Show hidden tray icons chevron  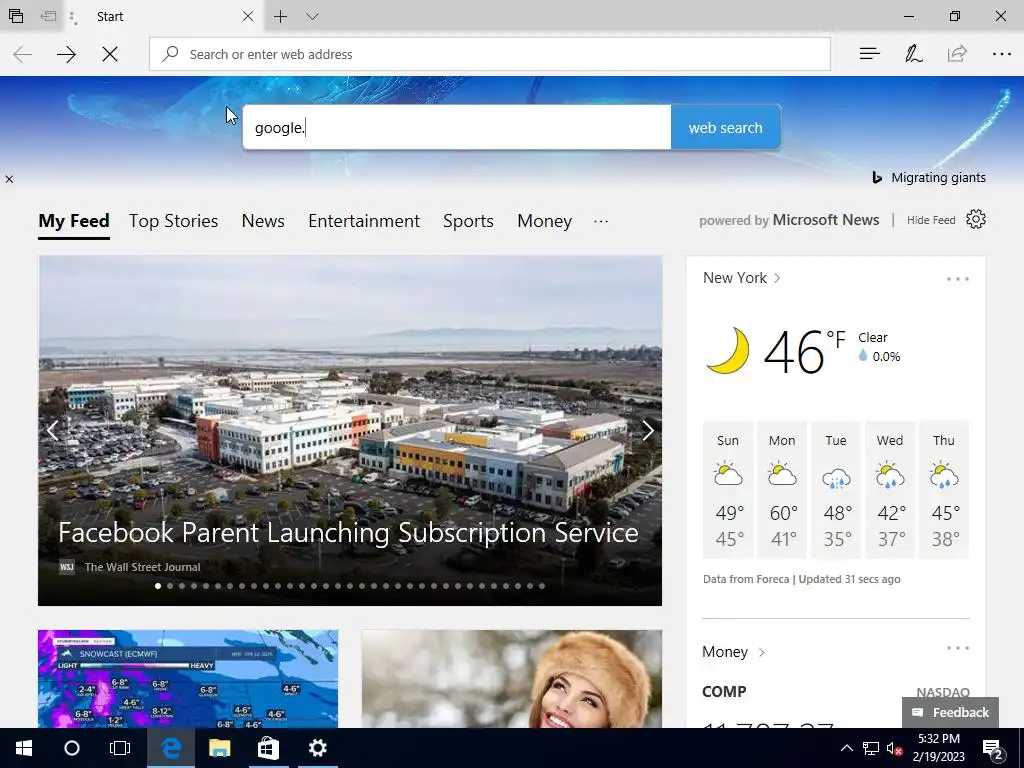[846, 748]
